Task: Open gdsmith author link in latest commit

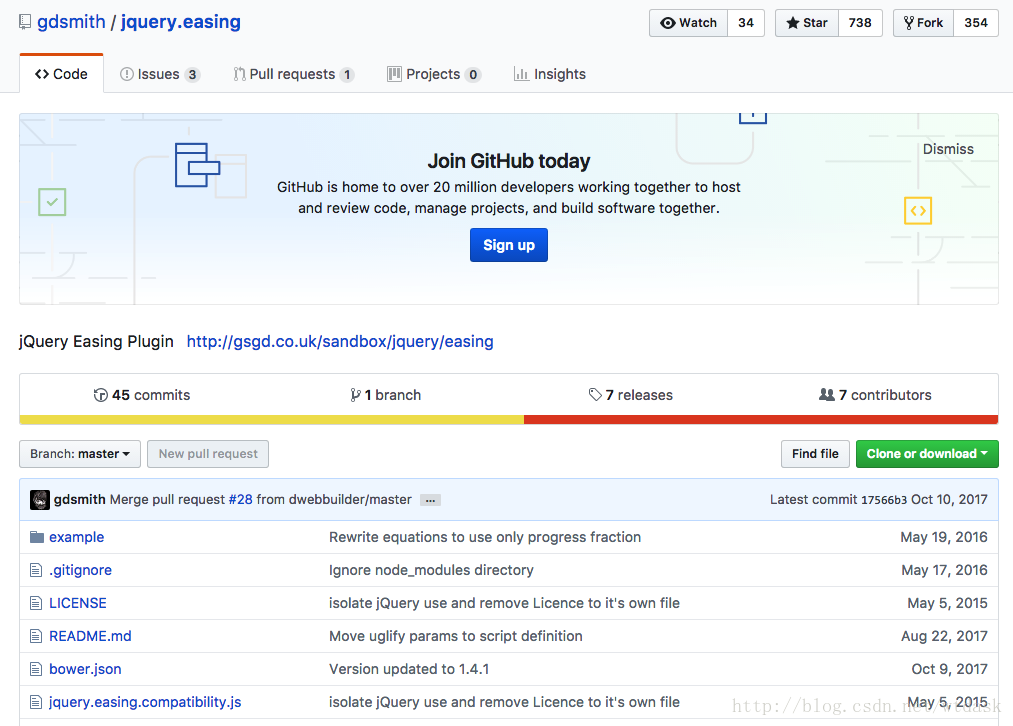Action: [x=79, y=499]
